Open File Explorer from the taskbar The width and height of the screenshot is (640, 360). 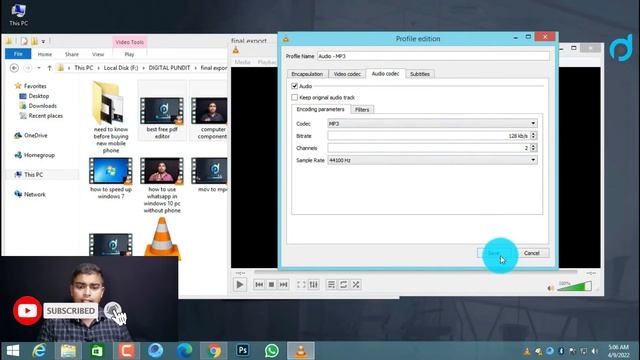[x=68, y=351]
